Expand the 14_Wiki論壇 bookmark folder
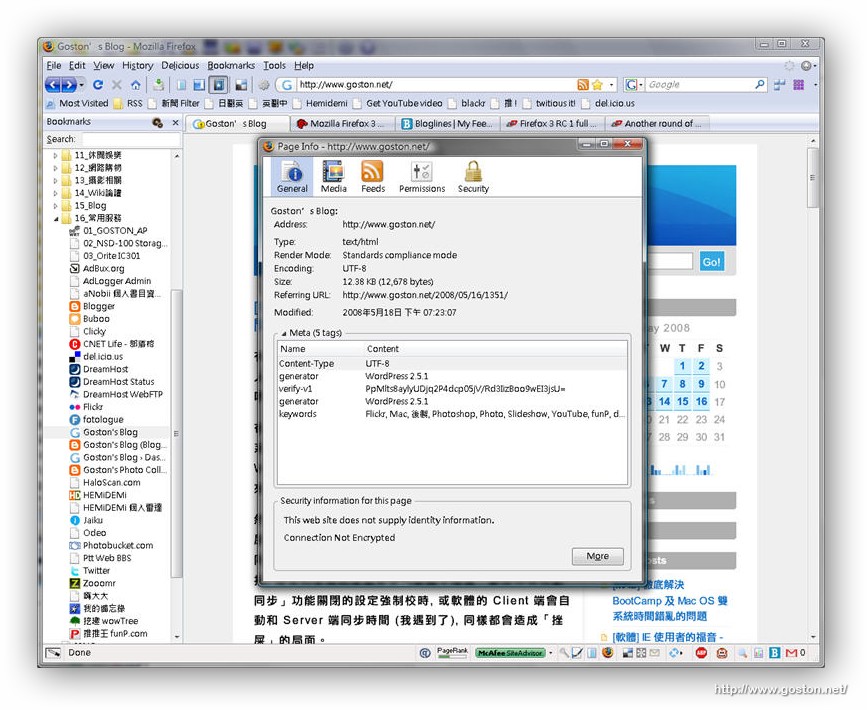The width and height of the screenshot is (867, 710). tap(55, 193)
